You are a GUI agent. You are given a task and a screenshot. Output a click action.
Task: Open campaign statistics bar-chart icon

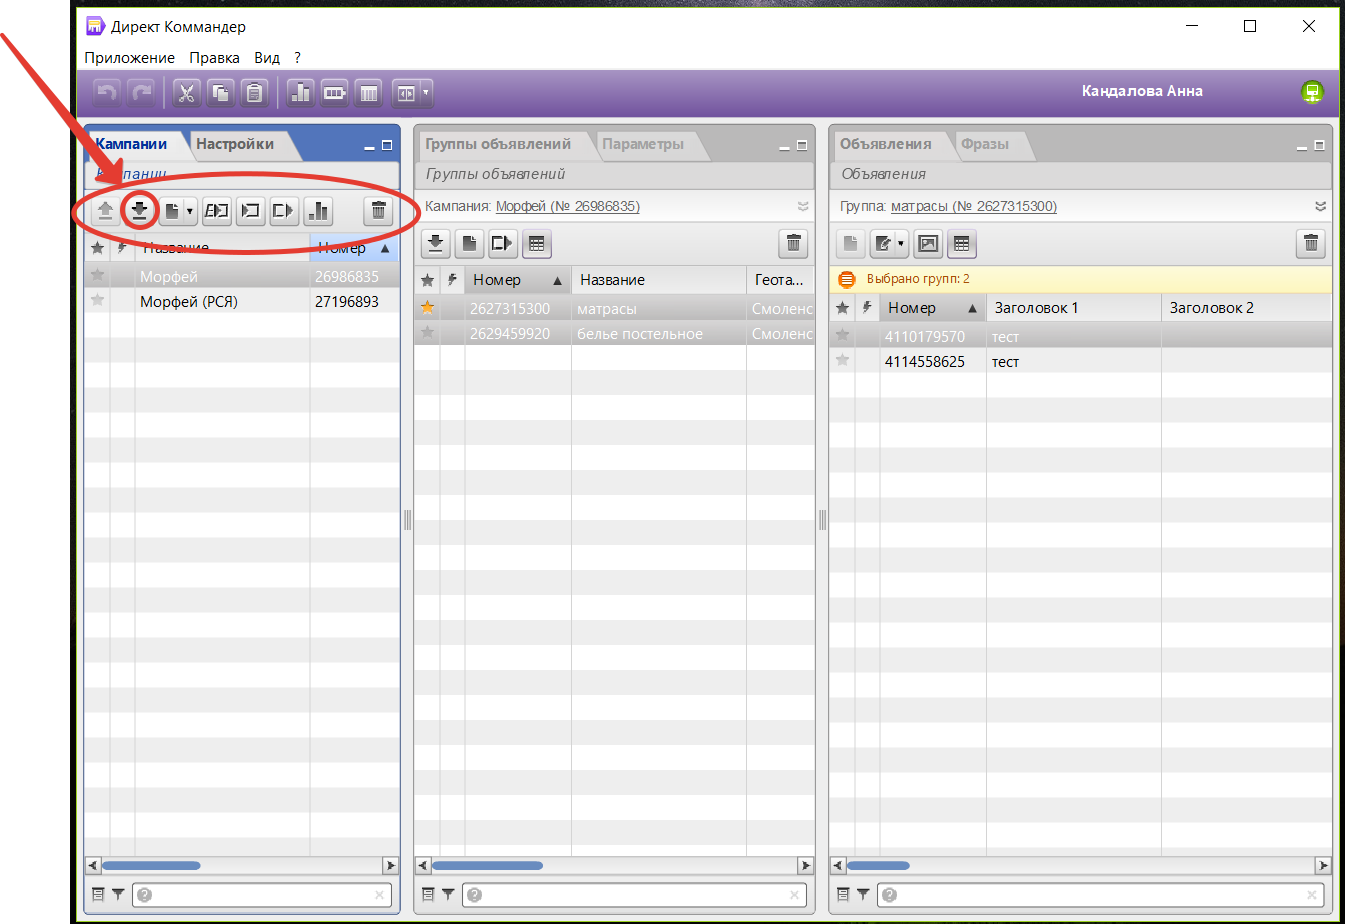(318, 211)
